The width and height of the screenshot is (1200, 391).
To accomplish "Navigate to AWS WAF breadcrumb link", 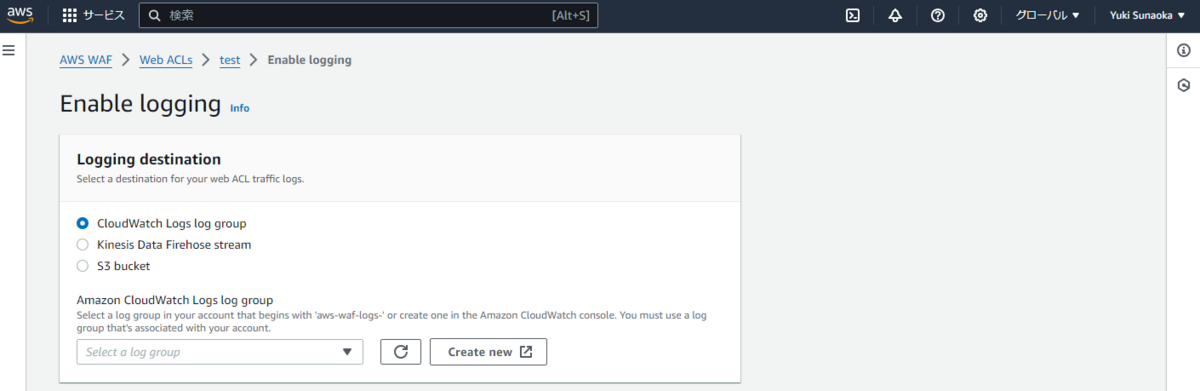I will click(86, 60).
